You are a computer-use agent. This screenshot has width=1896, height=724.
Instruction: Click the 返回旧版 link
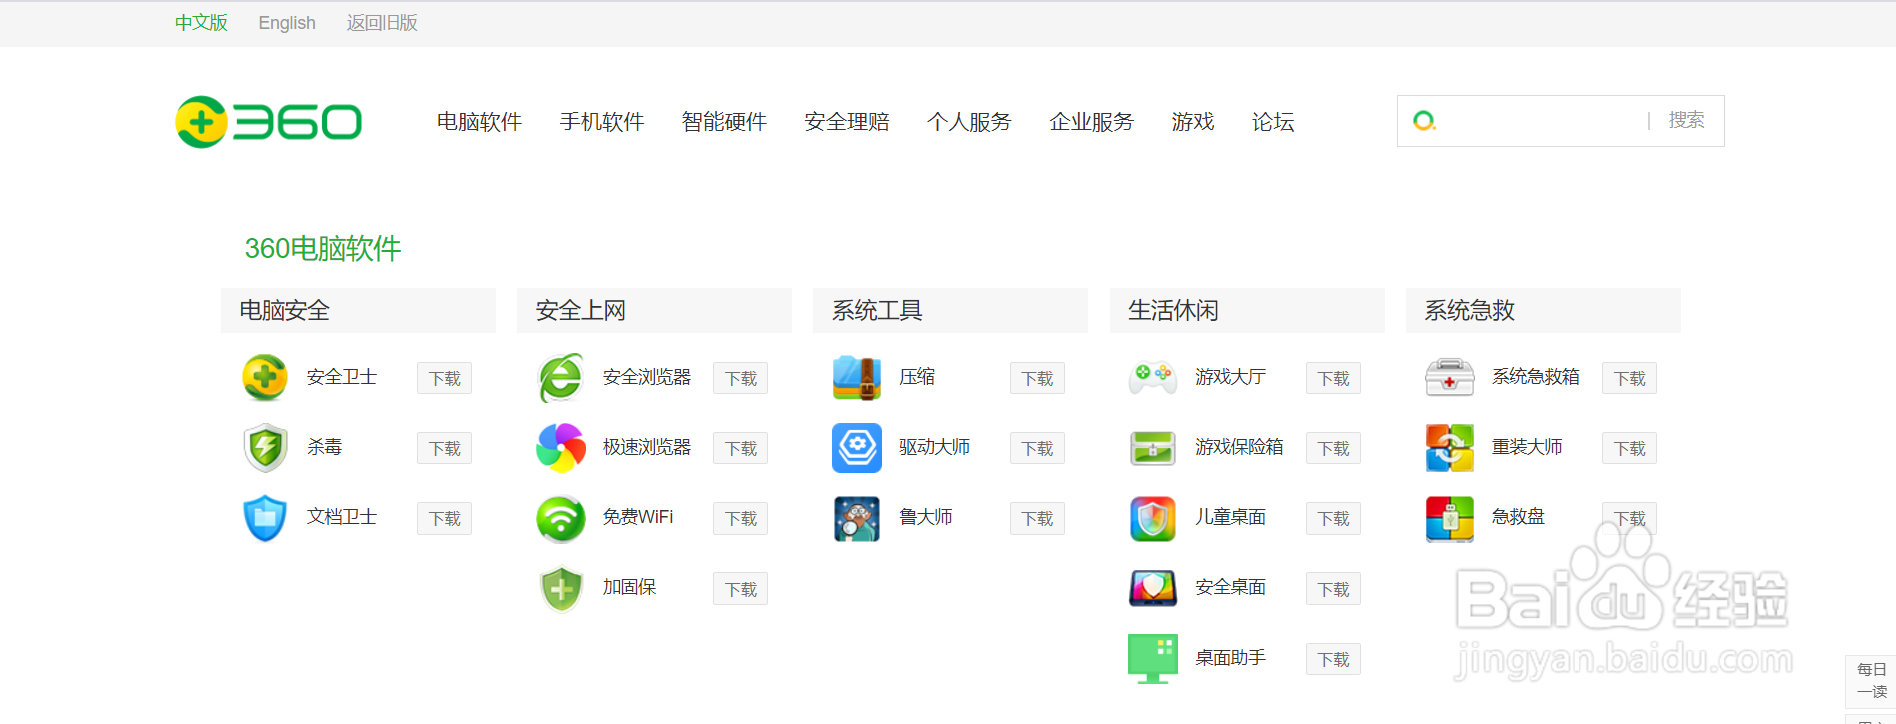pyautogui.click(x=382, y=23)
